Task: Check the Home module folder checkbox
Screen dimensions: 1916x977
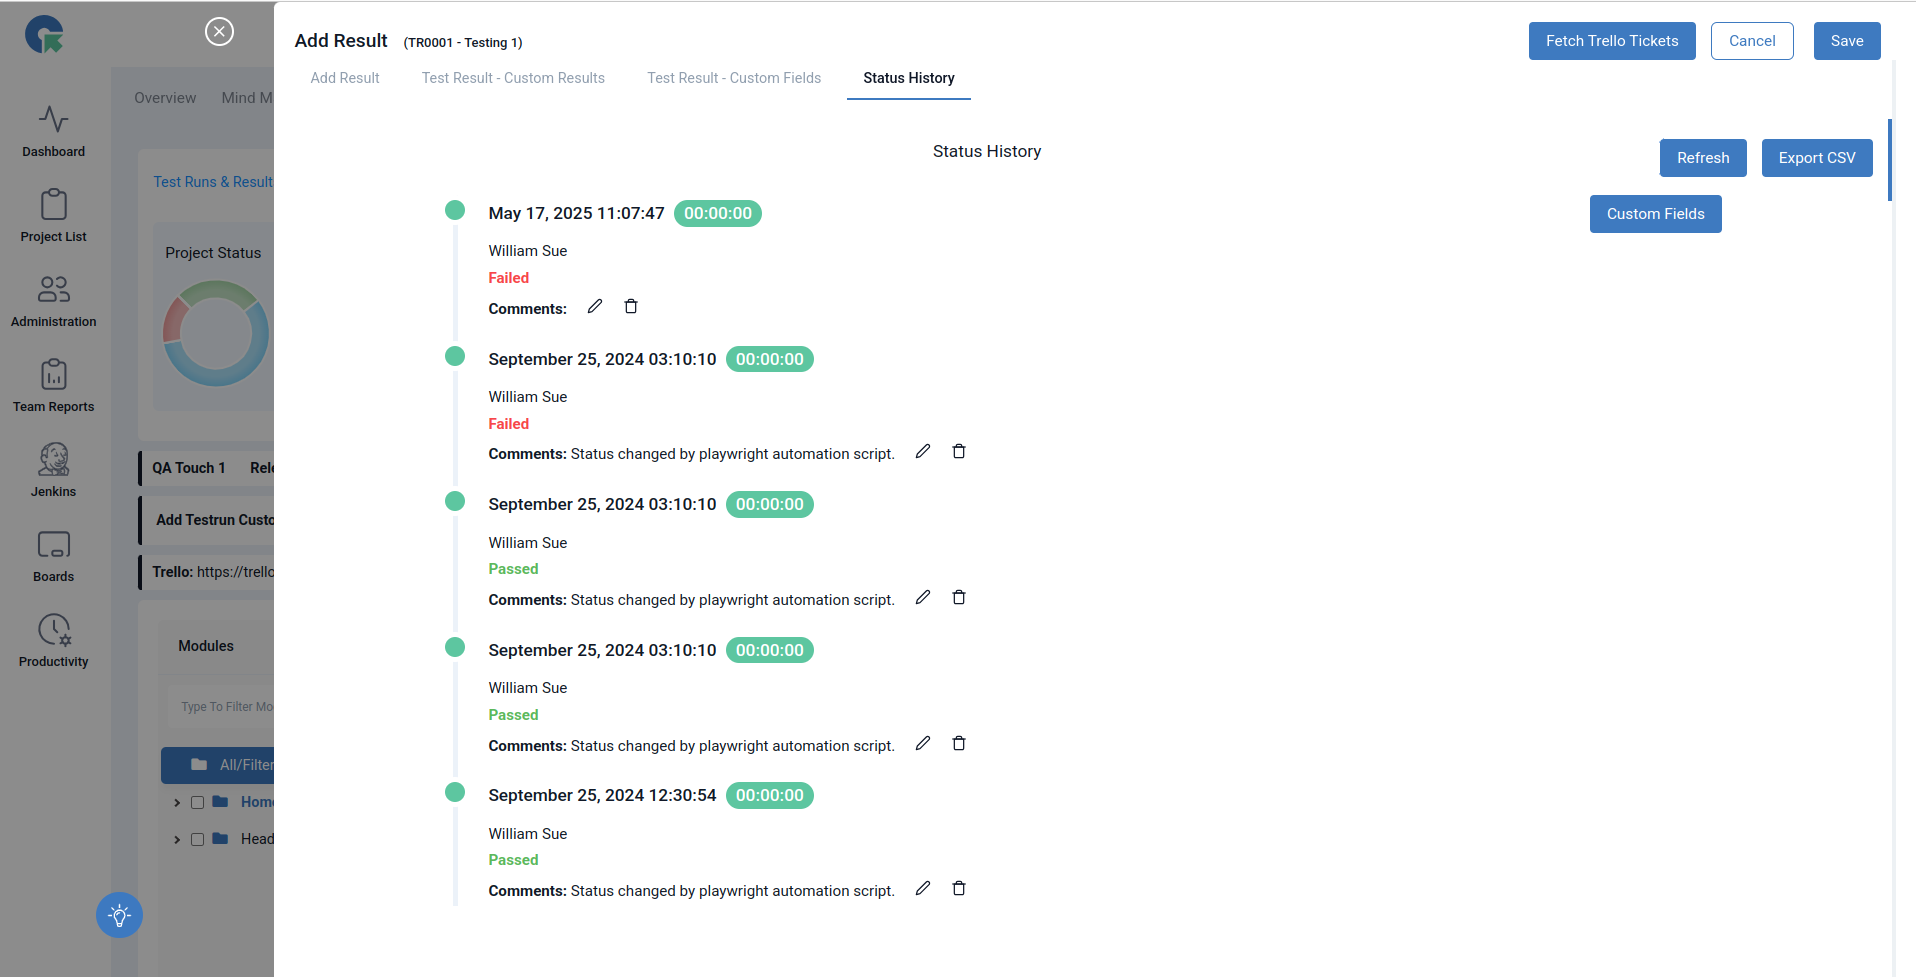Action: point(197,802)
